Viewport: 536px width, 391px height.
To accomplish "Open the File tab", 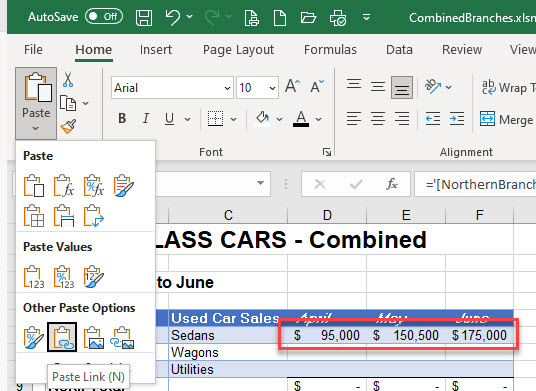I will coord(33,50).
